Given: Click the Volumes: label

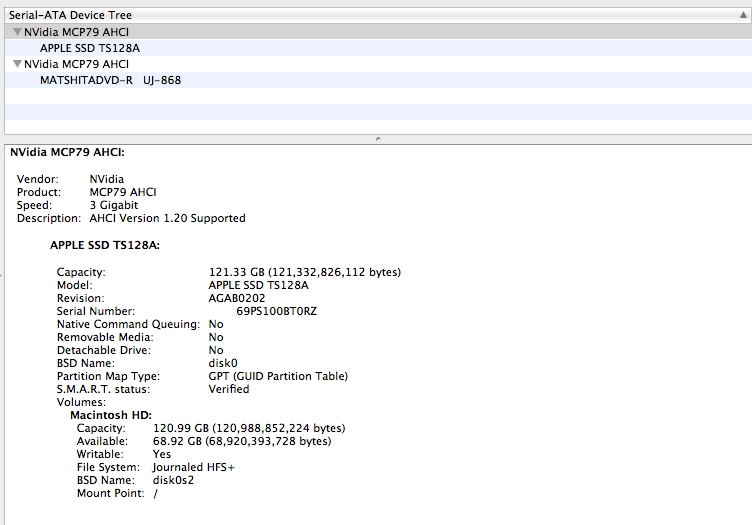Looking at the screenshot, I should coord(81,402).
